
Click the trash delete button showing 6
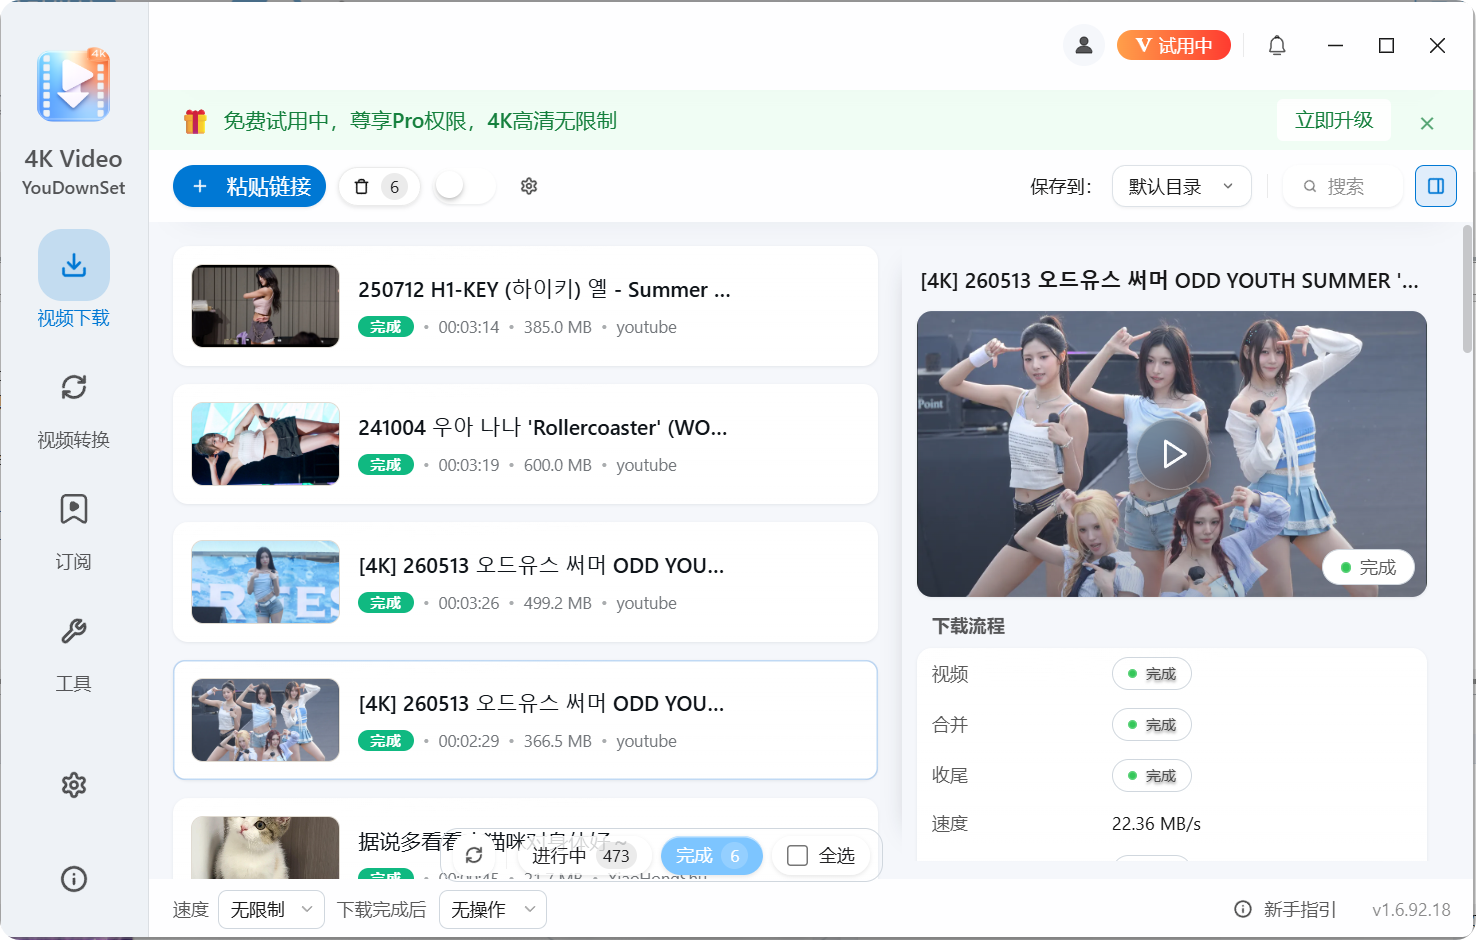[380, 186]
